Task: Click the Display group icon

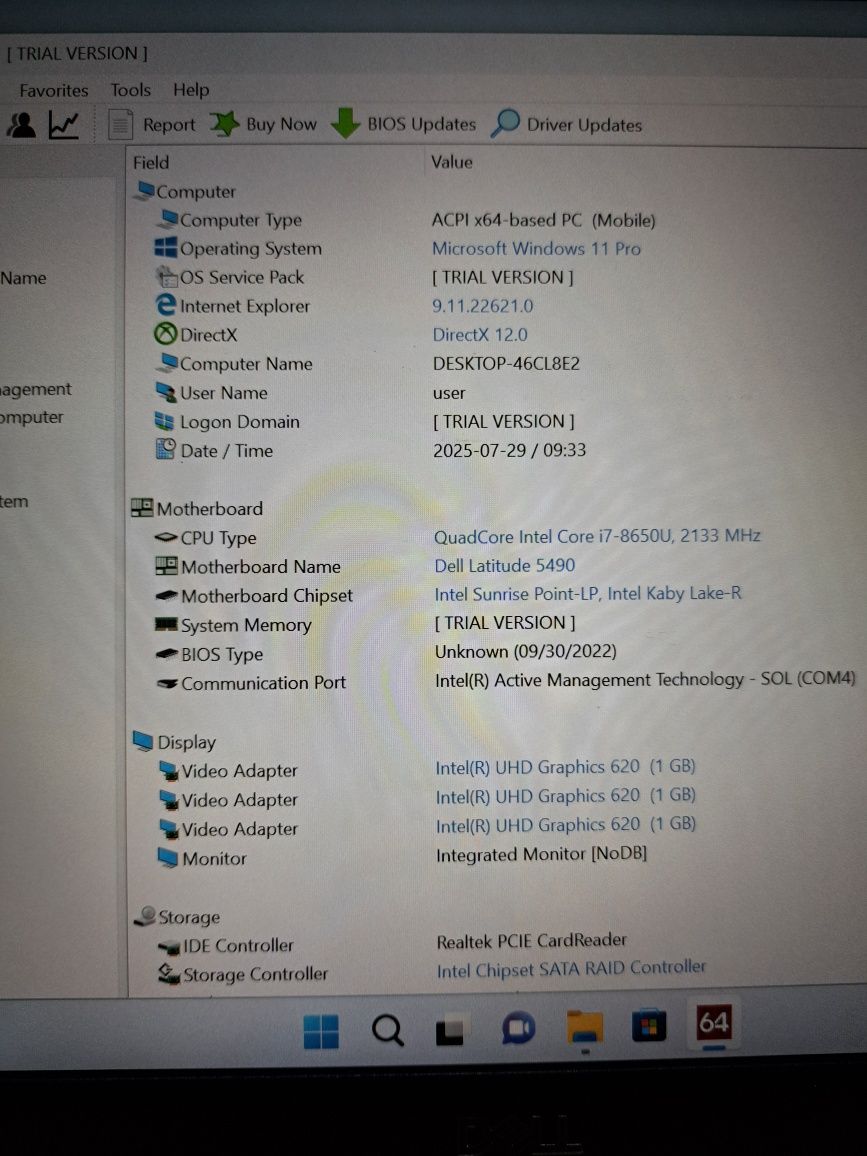Action: point(143,741)
